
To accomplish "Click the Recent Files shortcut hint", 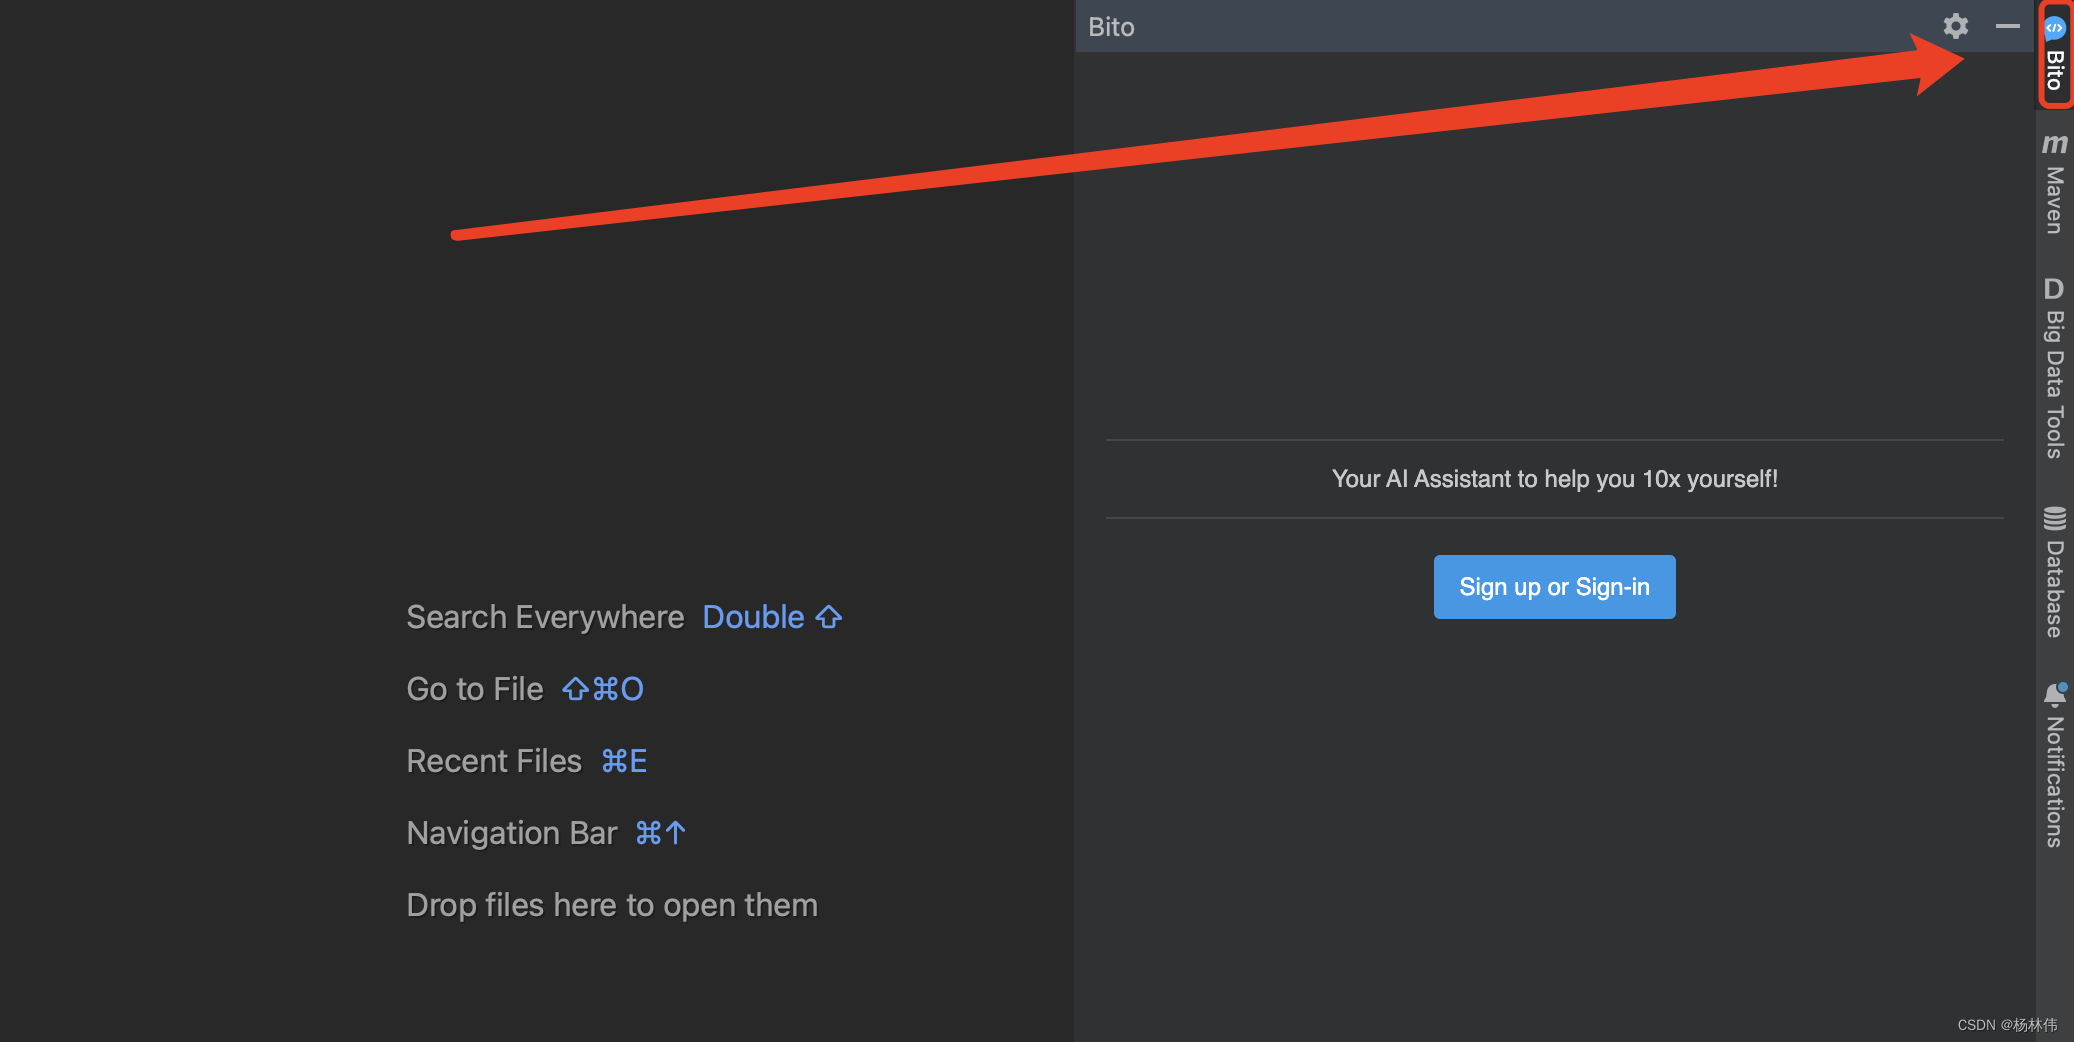I will [x=624, y=761].
